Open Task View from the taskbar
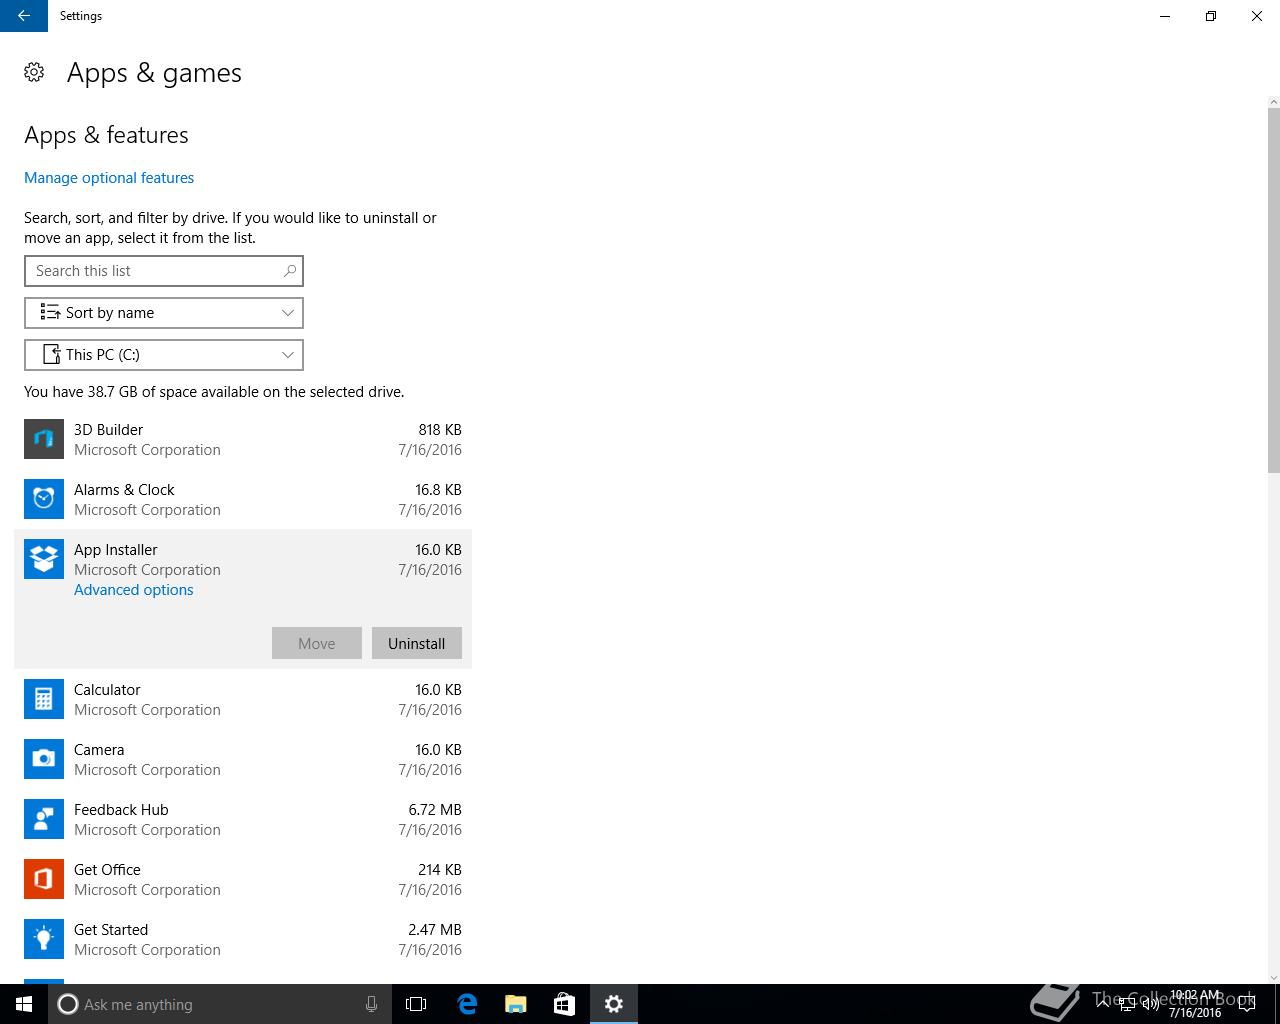The image size is (1280, 1024). 416,1004
